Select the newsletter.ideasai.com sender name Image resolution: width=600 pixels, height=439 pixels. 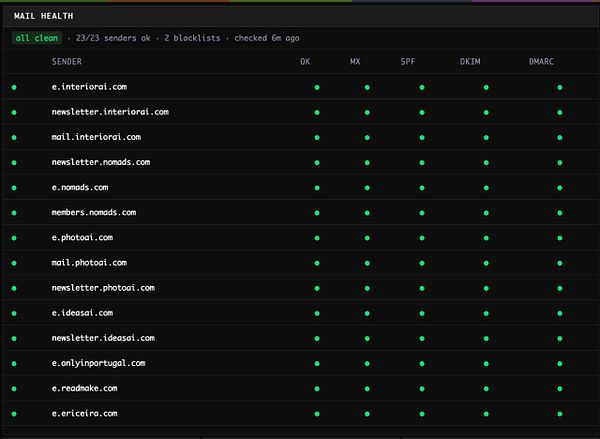pos(103,338)
